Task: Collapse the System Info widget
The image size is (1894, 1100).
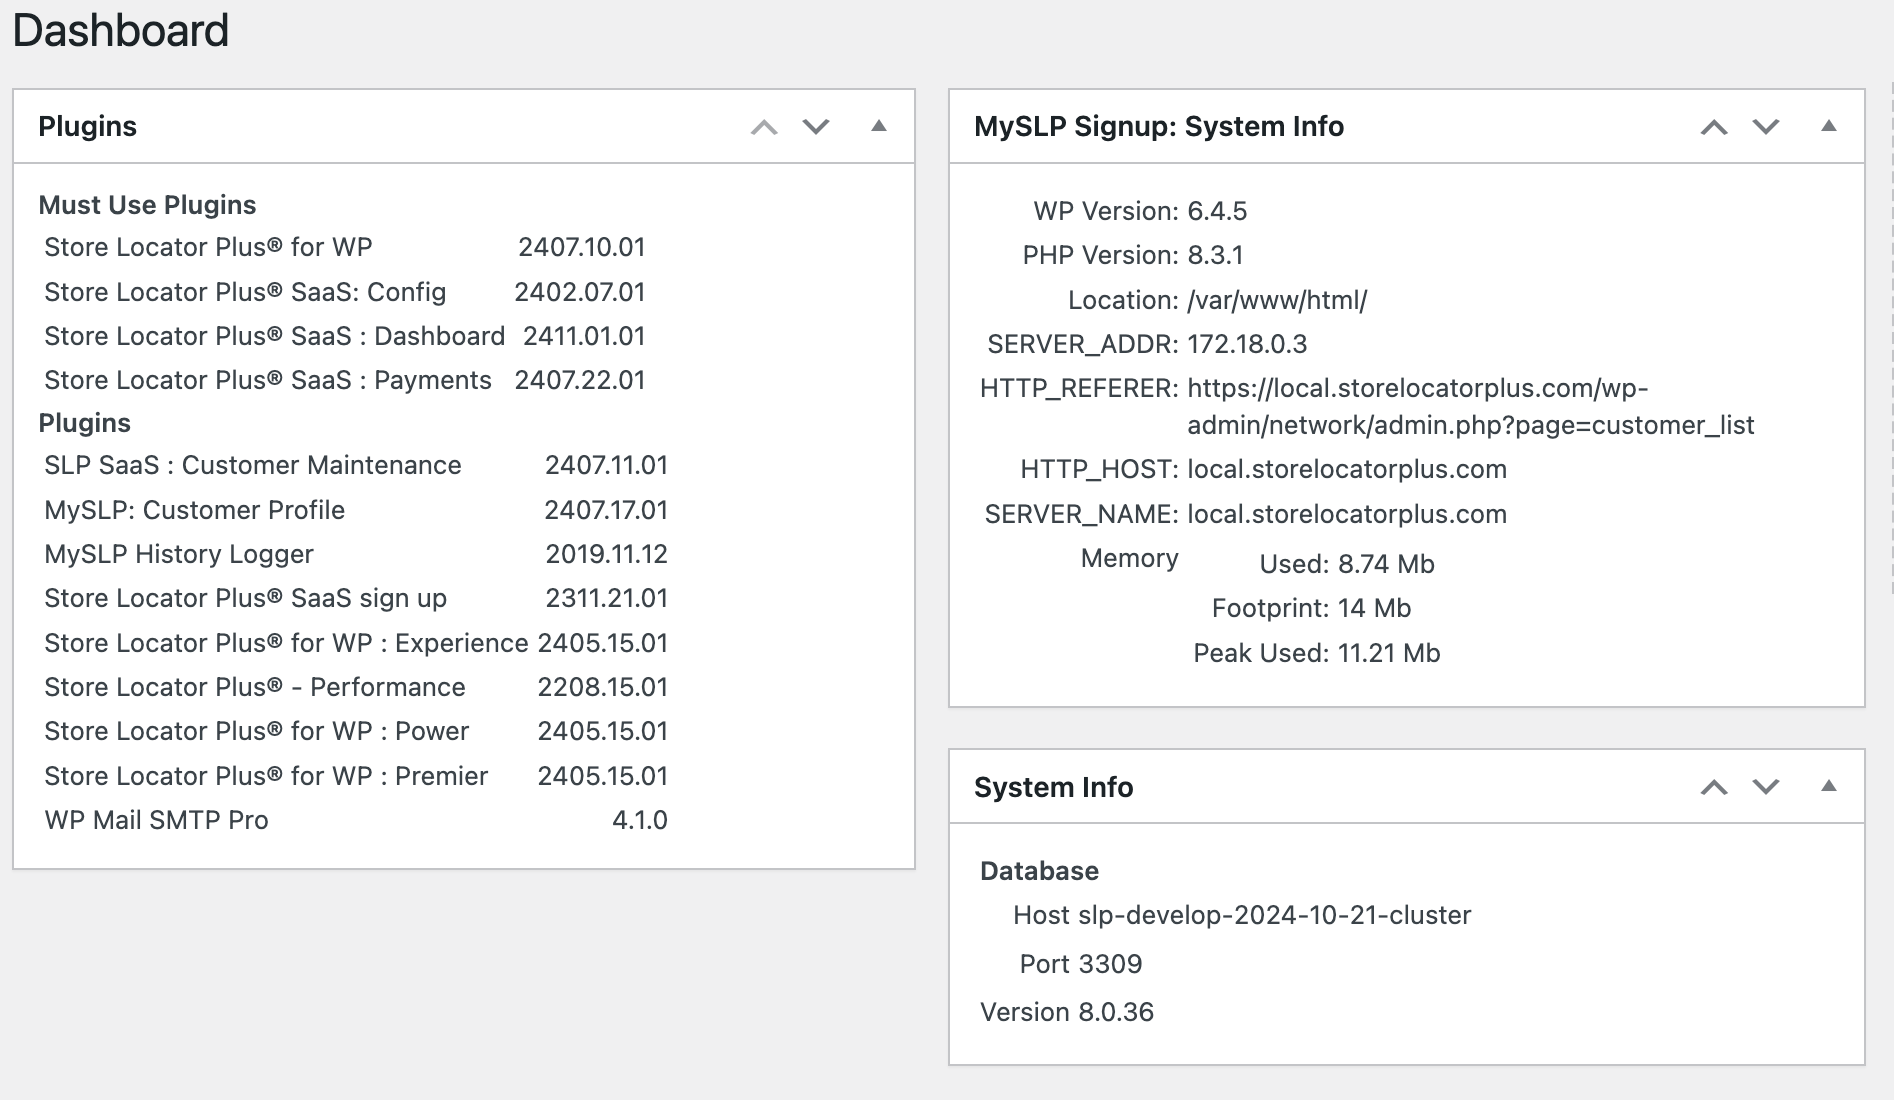Action: pos(1829,787)
